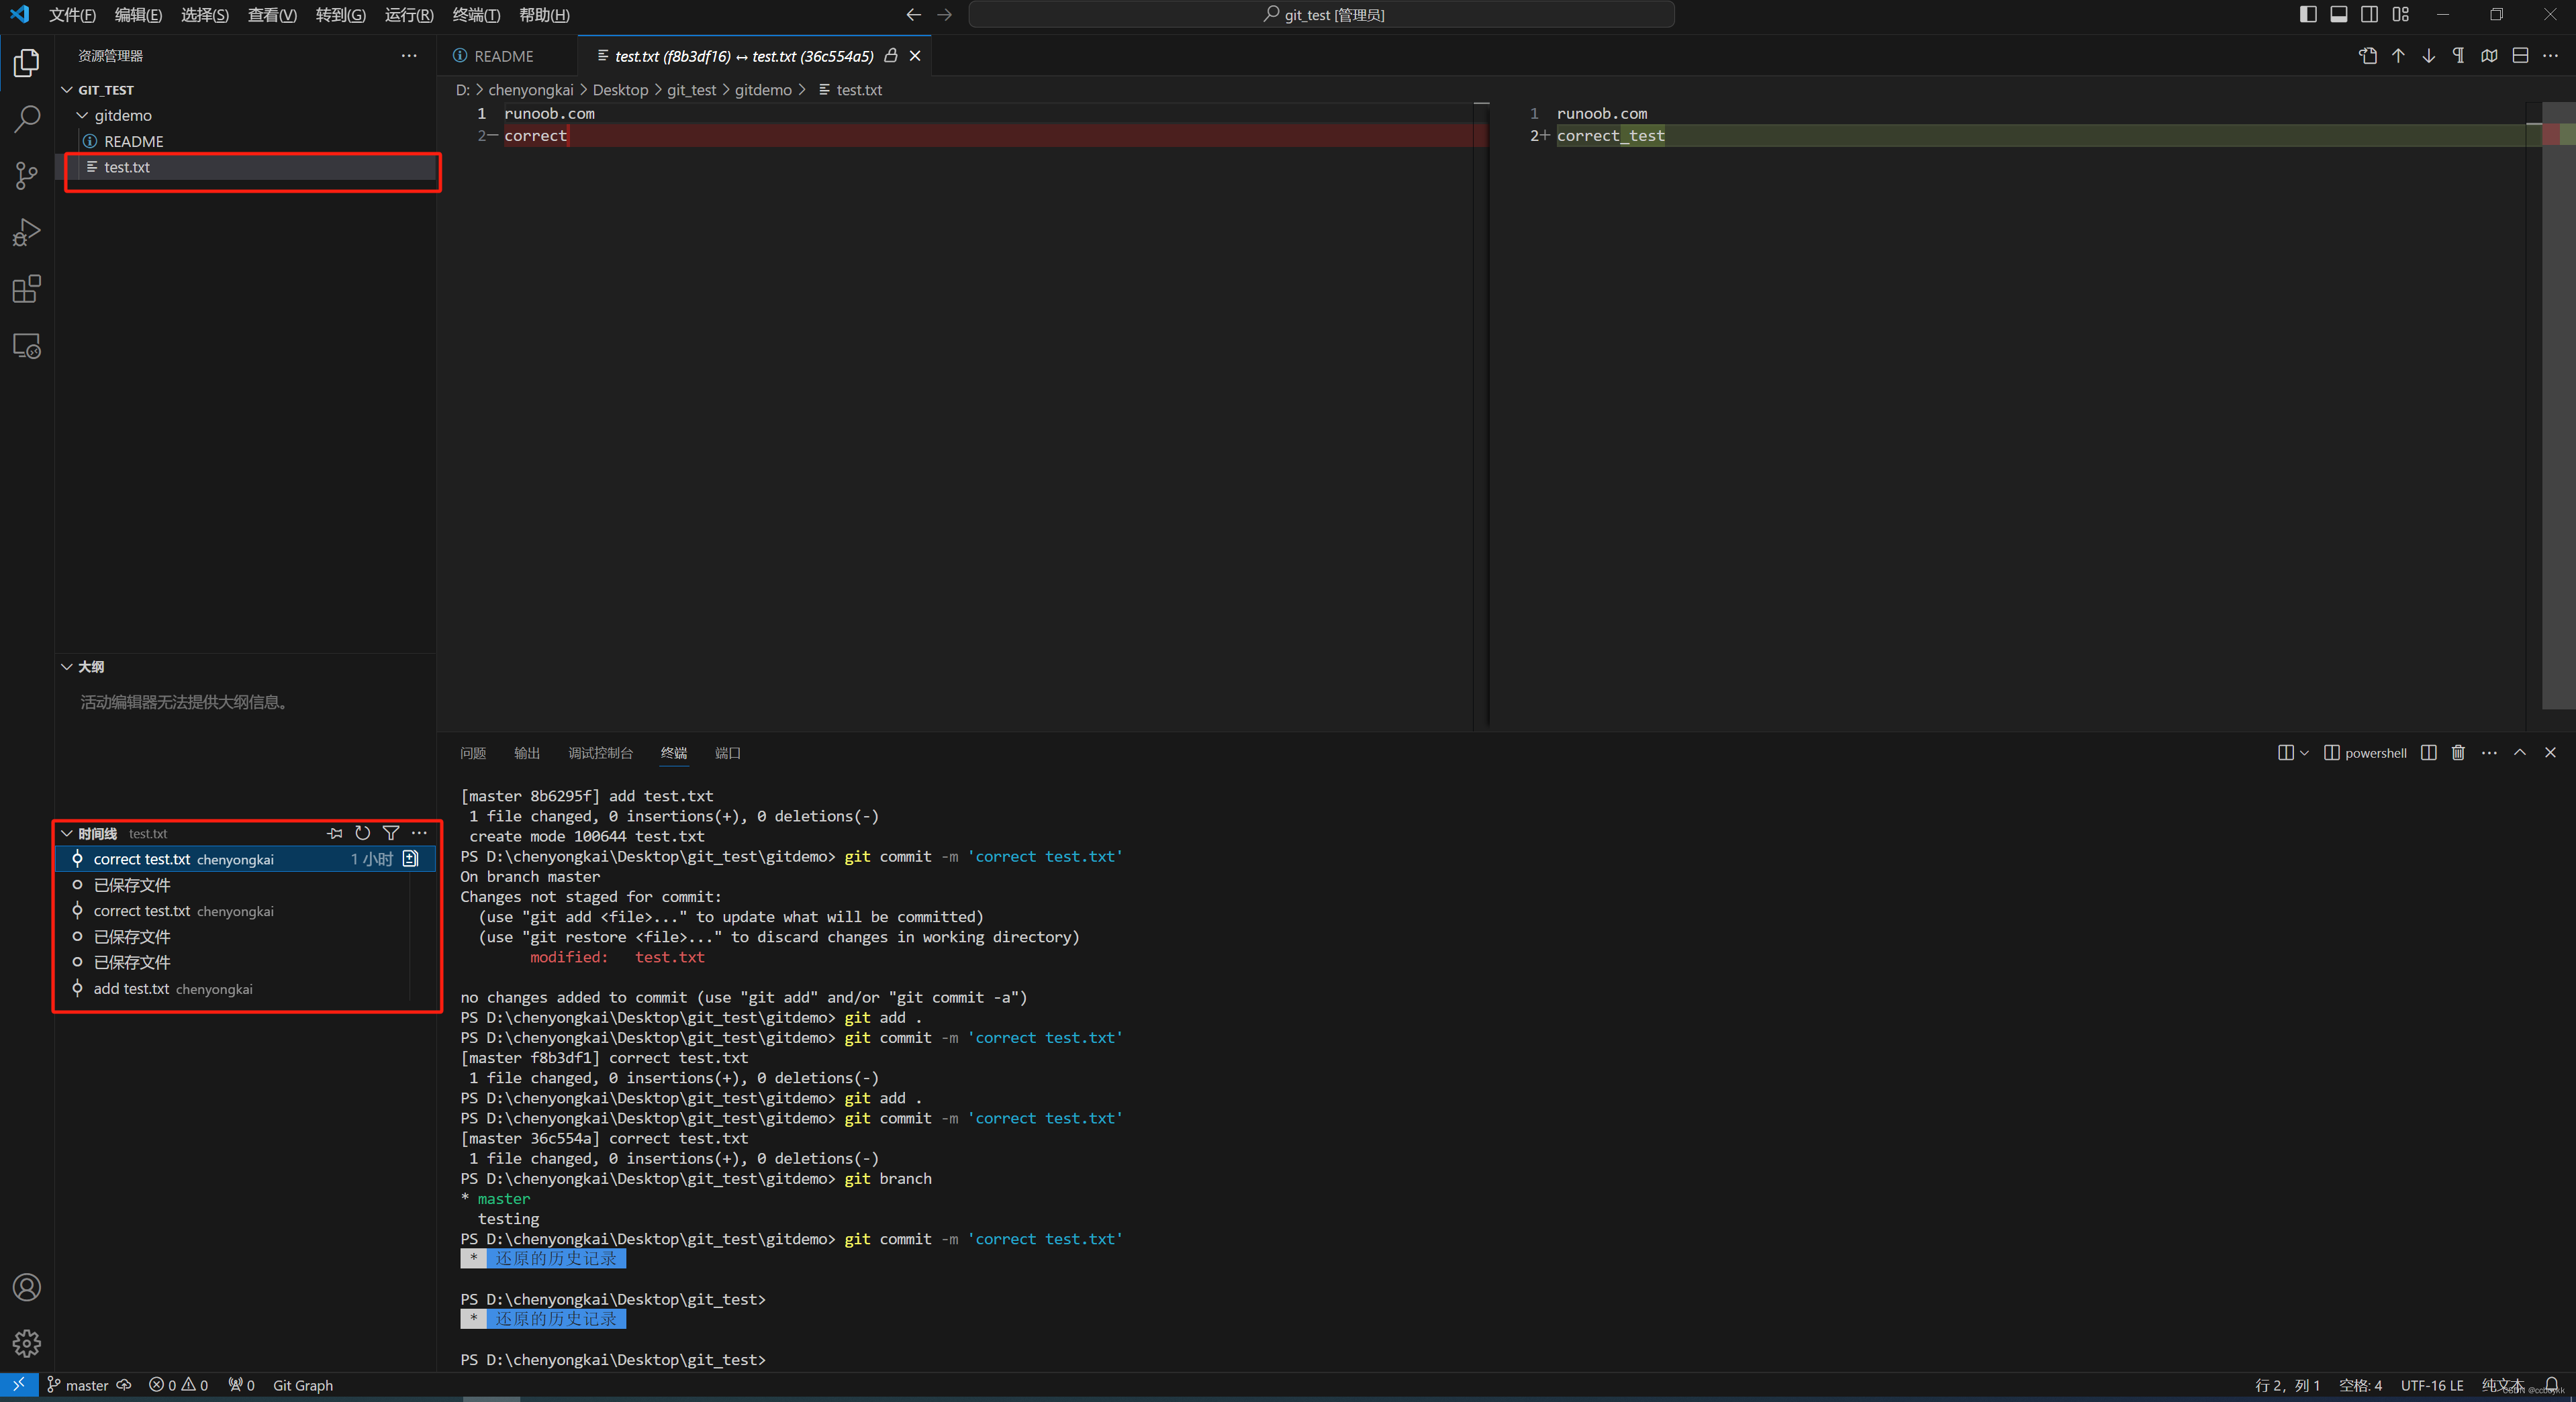Toggle inline diff view layout icon
The width and height of the screenshot is (2576, 1402).
pyautogui.click(x=2520, y=56)
